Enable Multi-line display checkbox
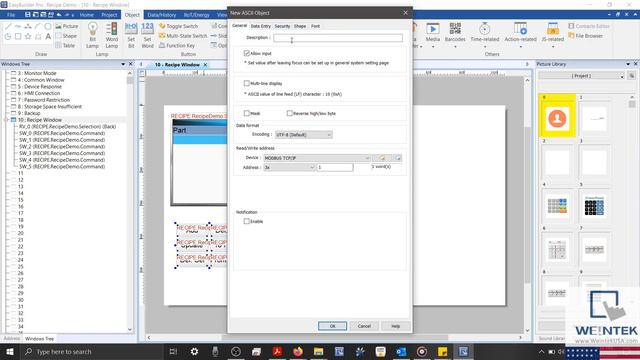Viewport: 640px width, 360px height. pyautogui.click(x=247, y=83)
